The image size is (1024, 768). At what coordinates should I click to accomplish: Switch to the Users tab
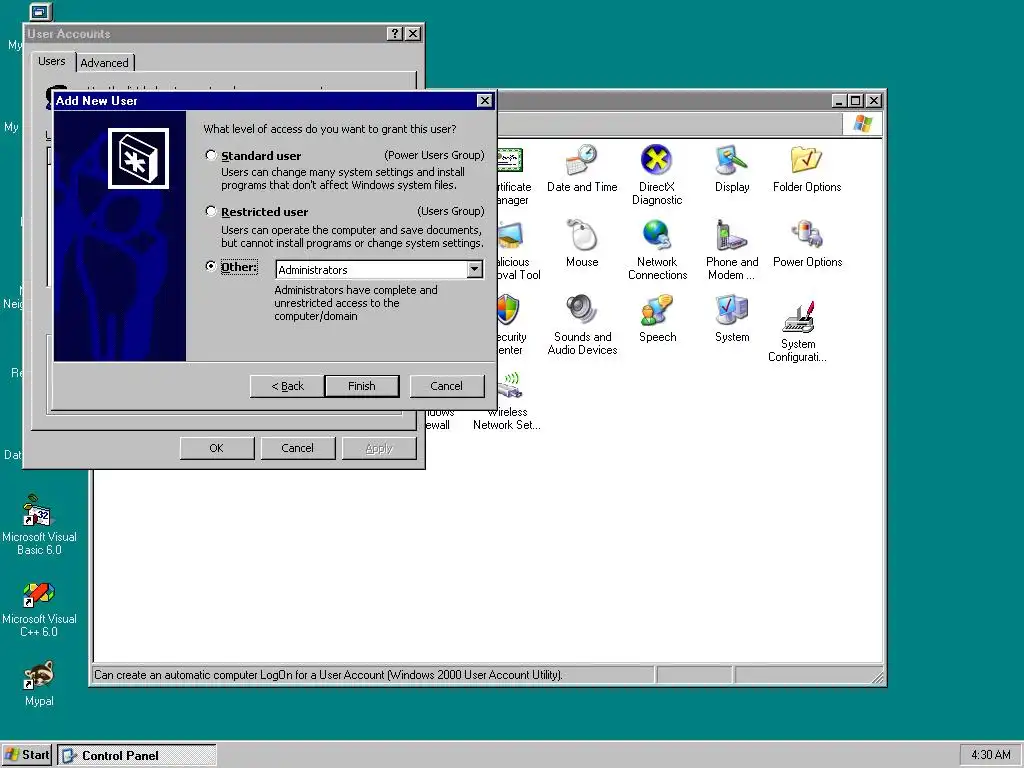(52, 61)
